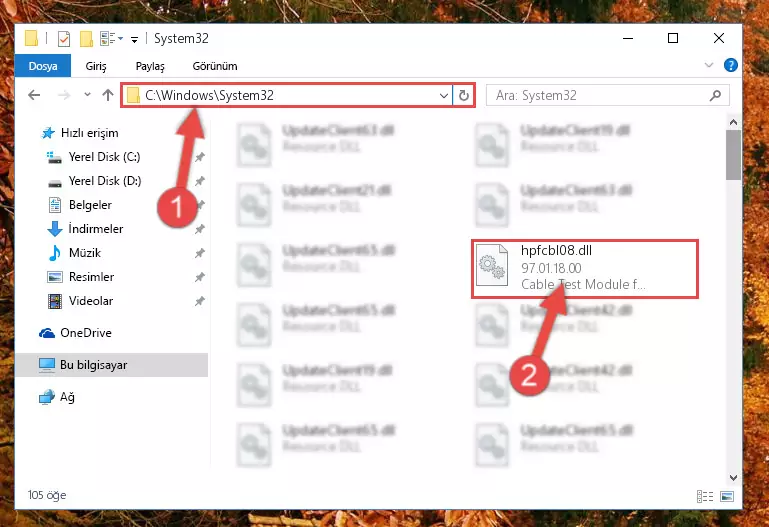This screenshot has height=527, width=769.
Task: Expand the ribbon with the chevron
Action: pyautogui.click(x=709, y=65)
